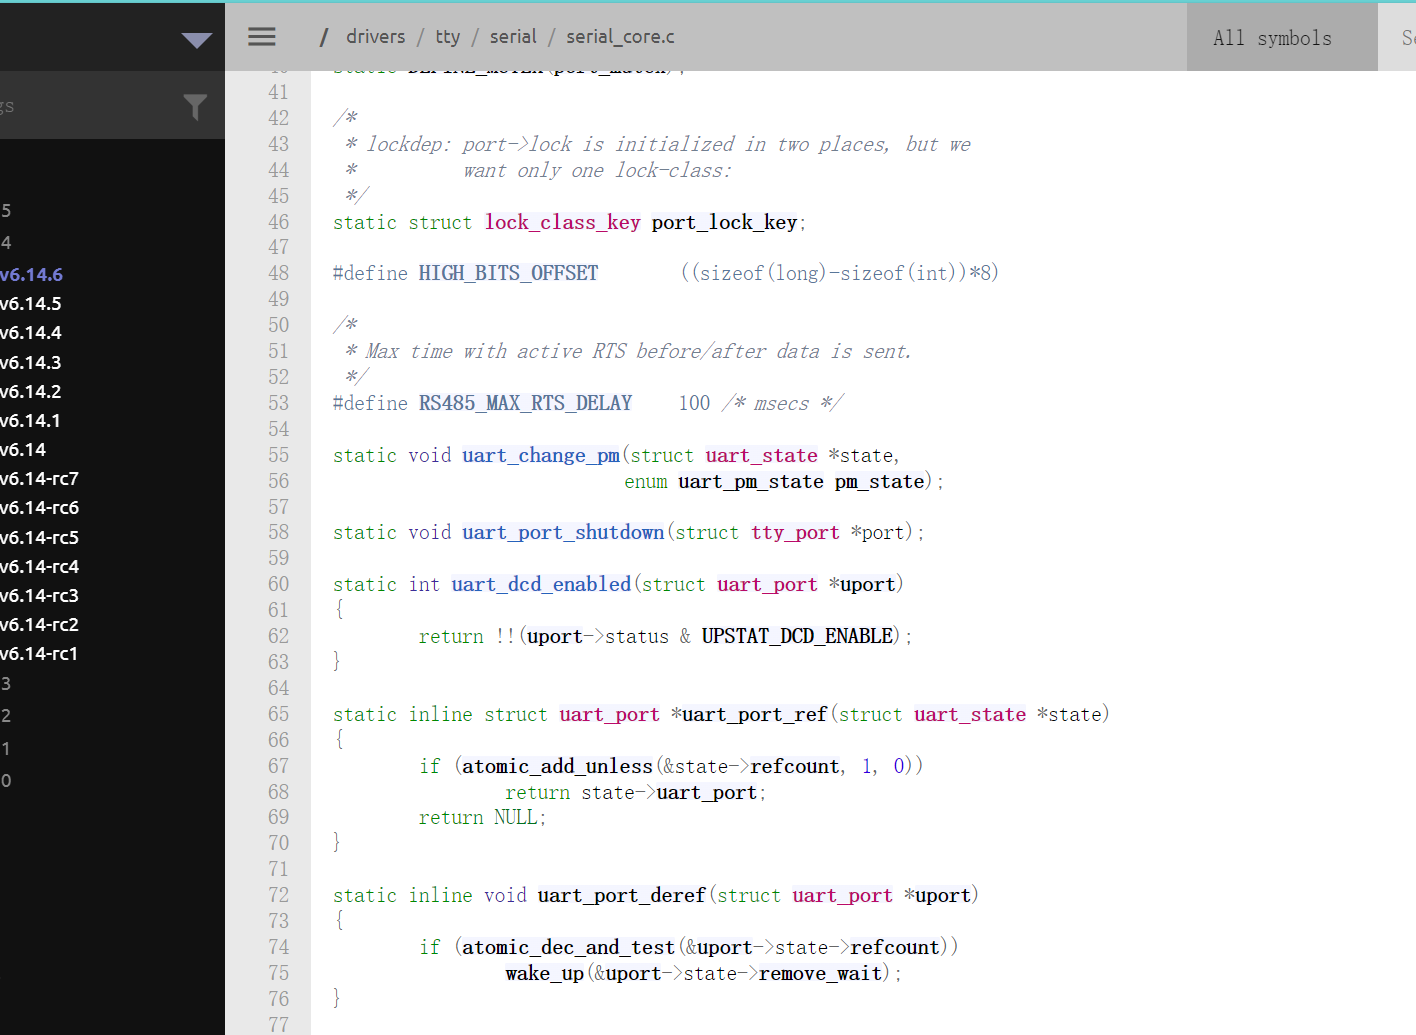The image size is (1416, 1035).
Task: Click line number 48
Action: (x=278, y=273)
